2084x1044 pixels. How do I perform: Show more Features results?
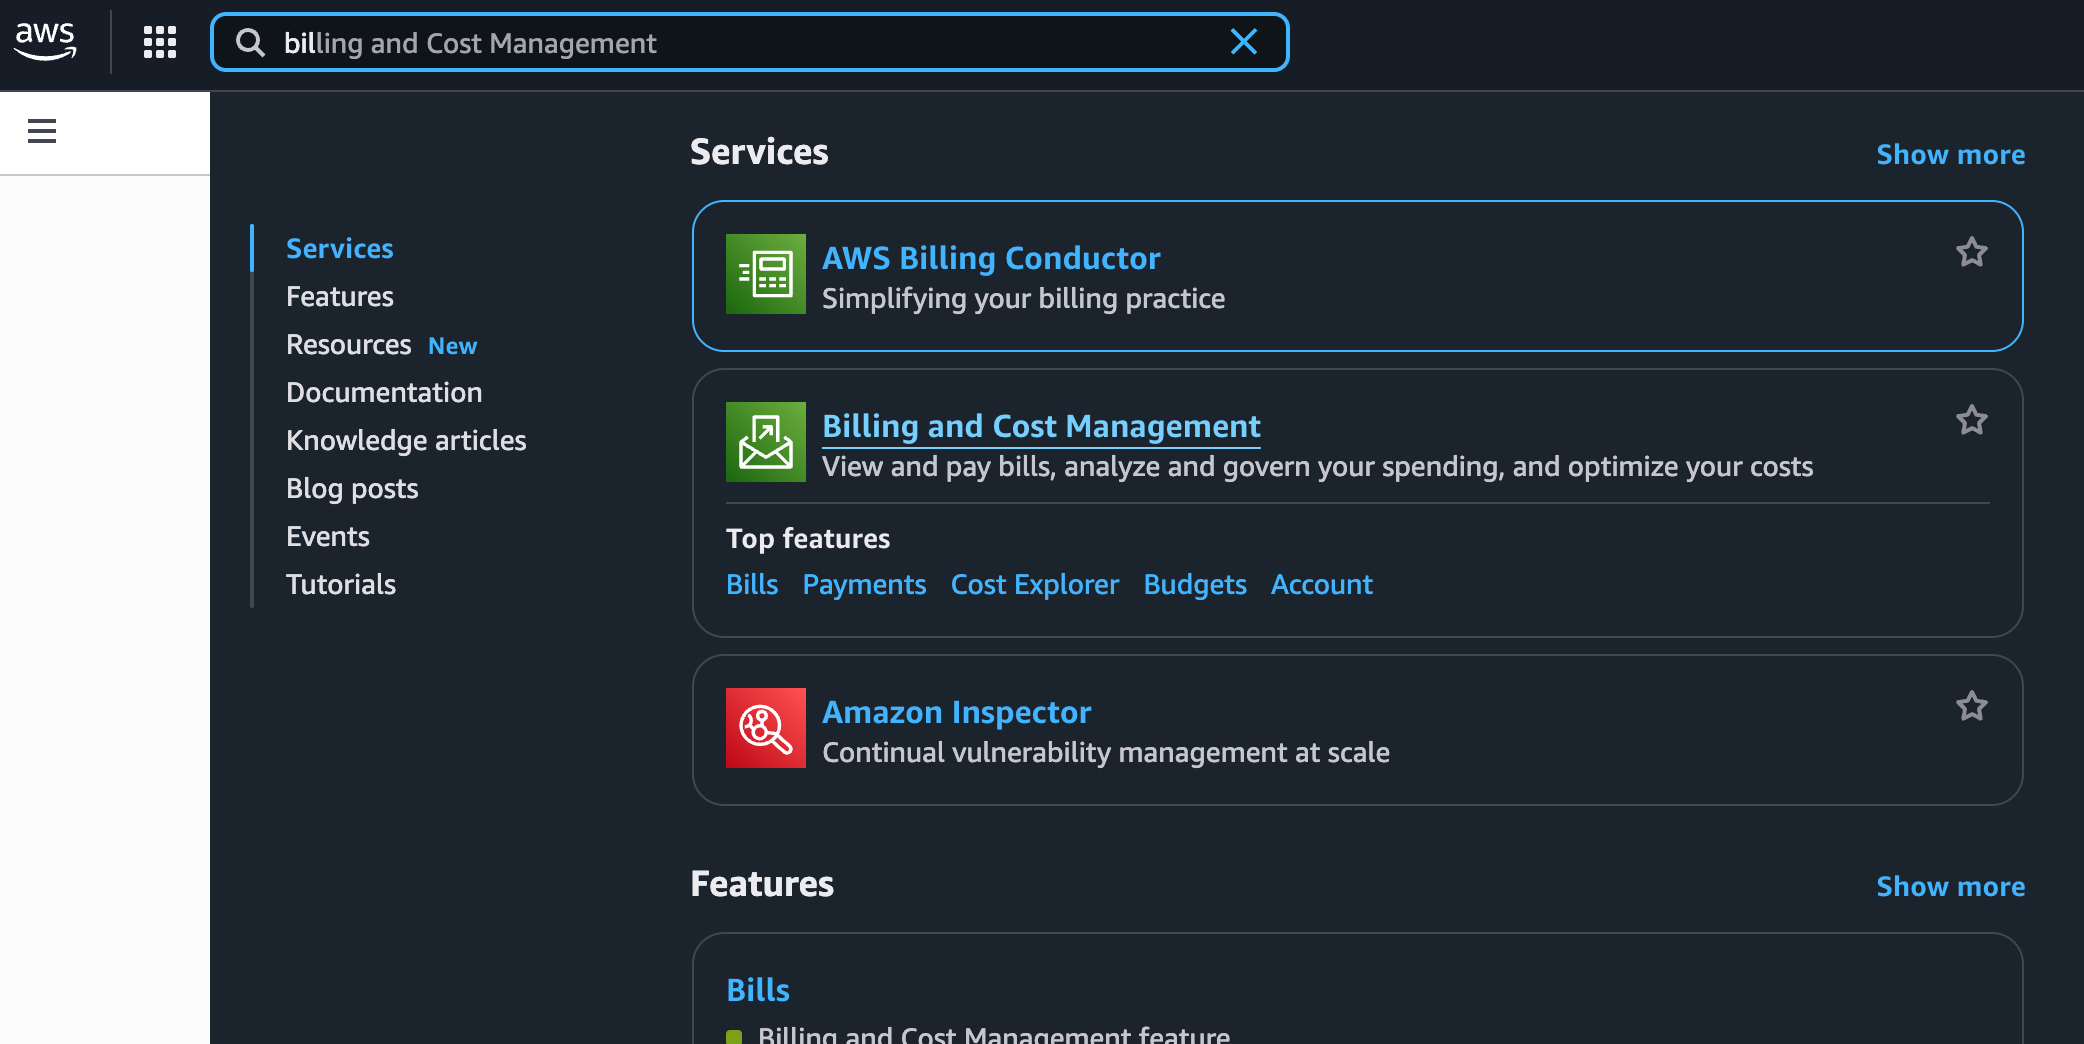pyautogui.click(x=1950, y=886)
